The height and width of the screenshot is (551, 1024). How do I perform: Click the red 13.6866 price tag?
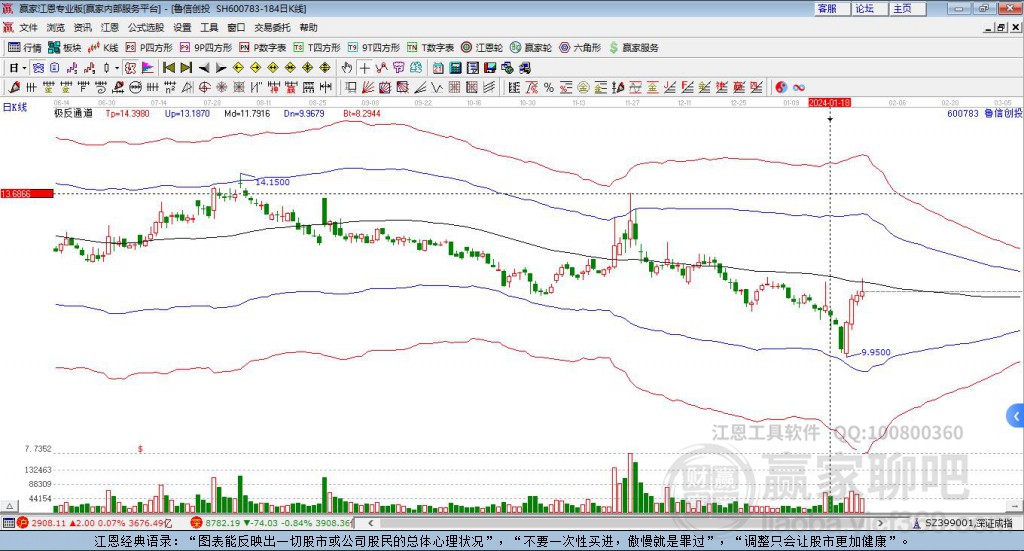pos(27,194)
